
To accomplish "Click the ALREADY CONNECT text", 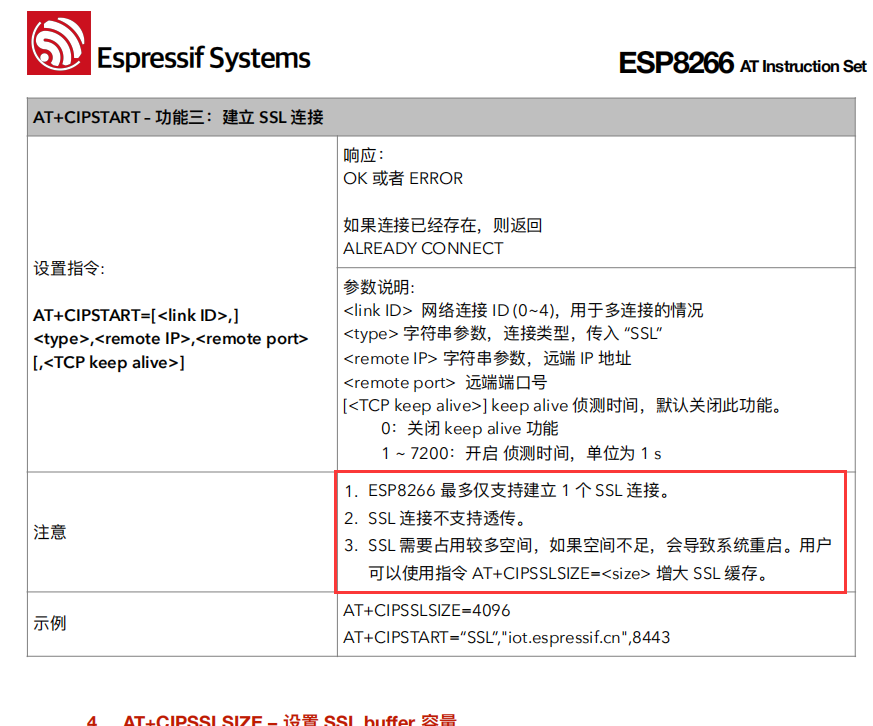I will 423,248.
